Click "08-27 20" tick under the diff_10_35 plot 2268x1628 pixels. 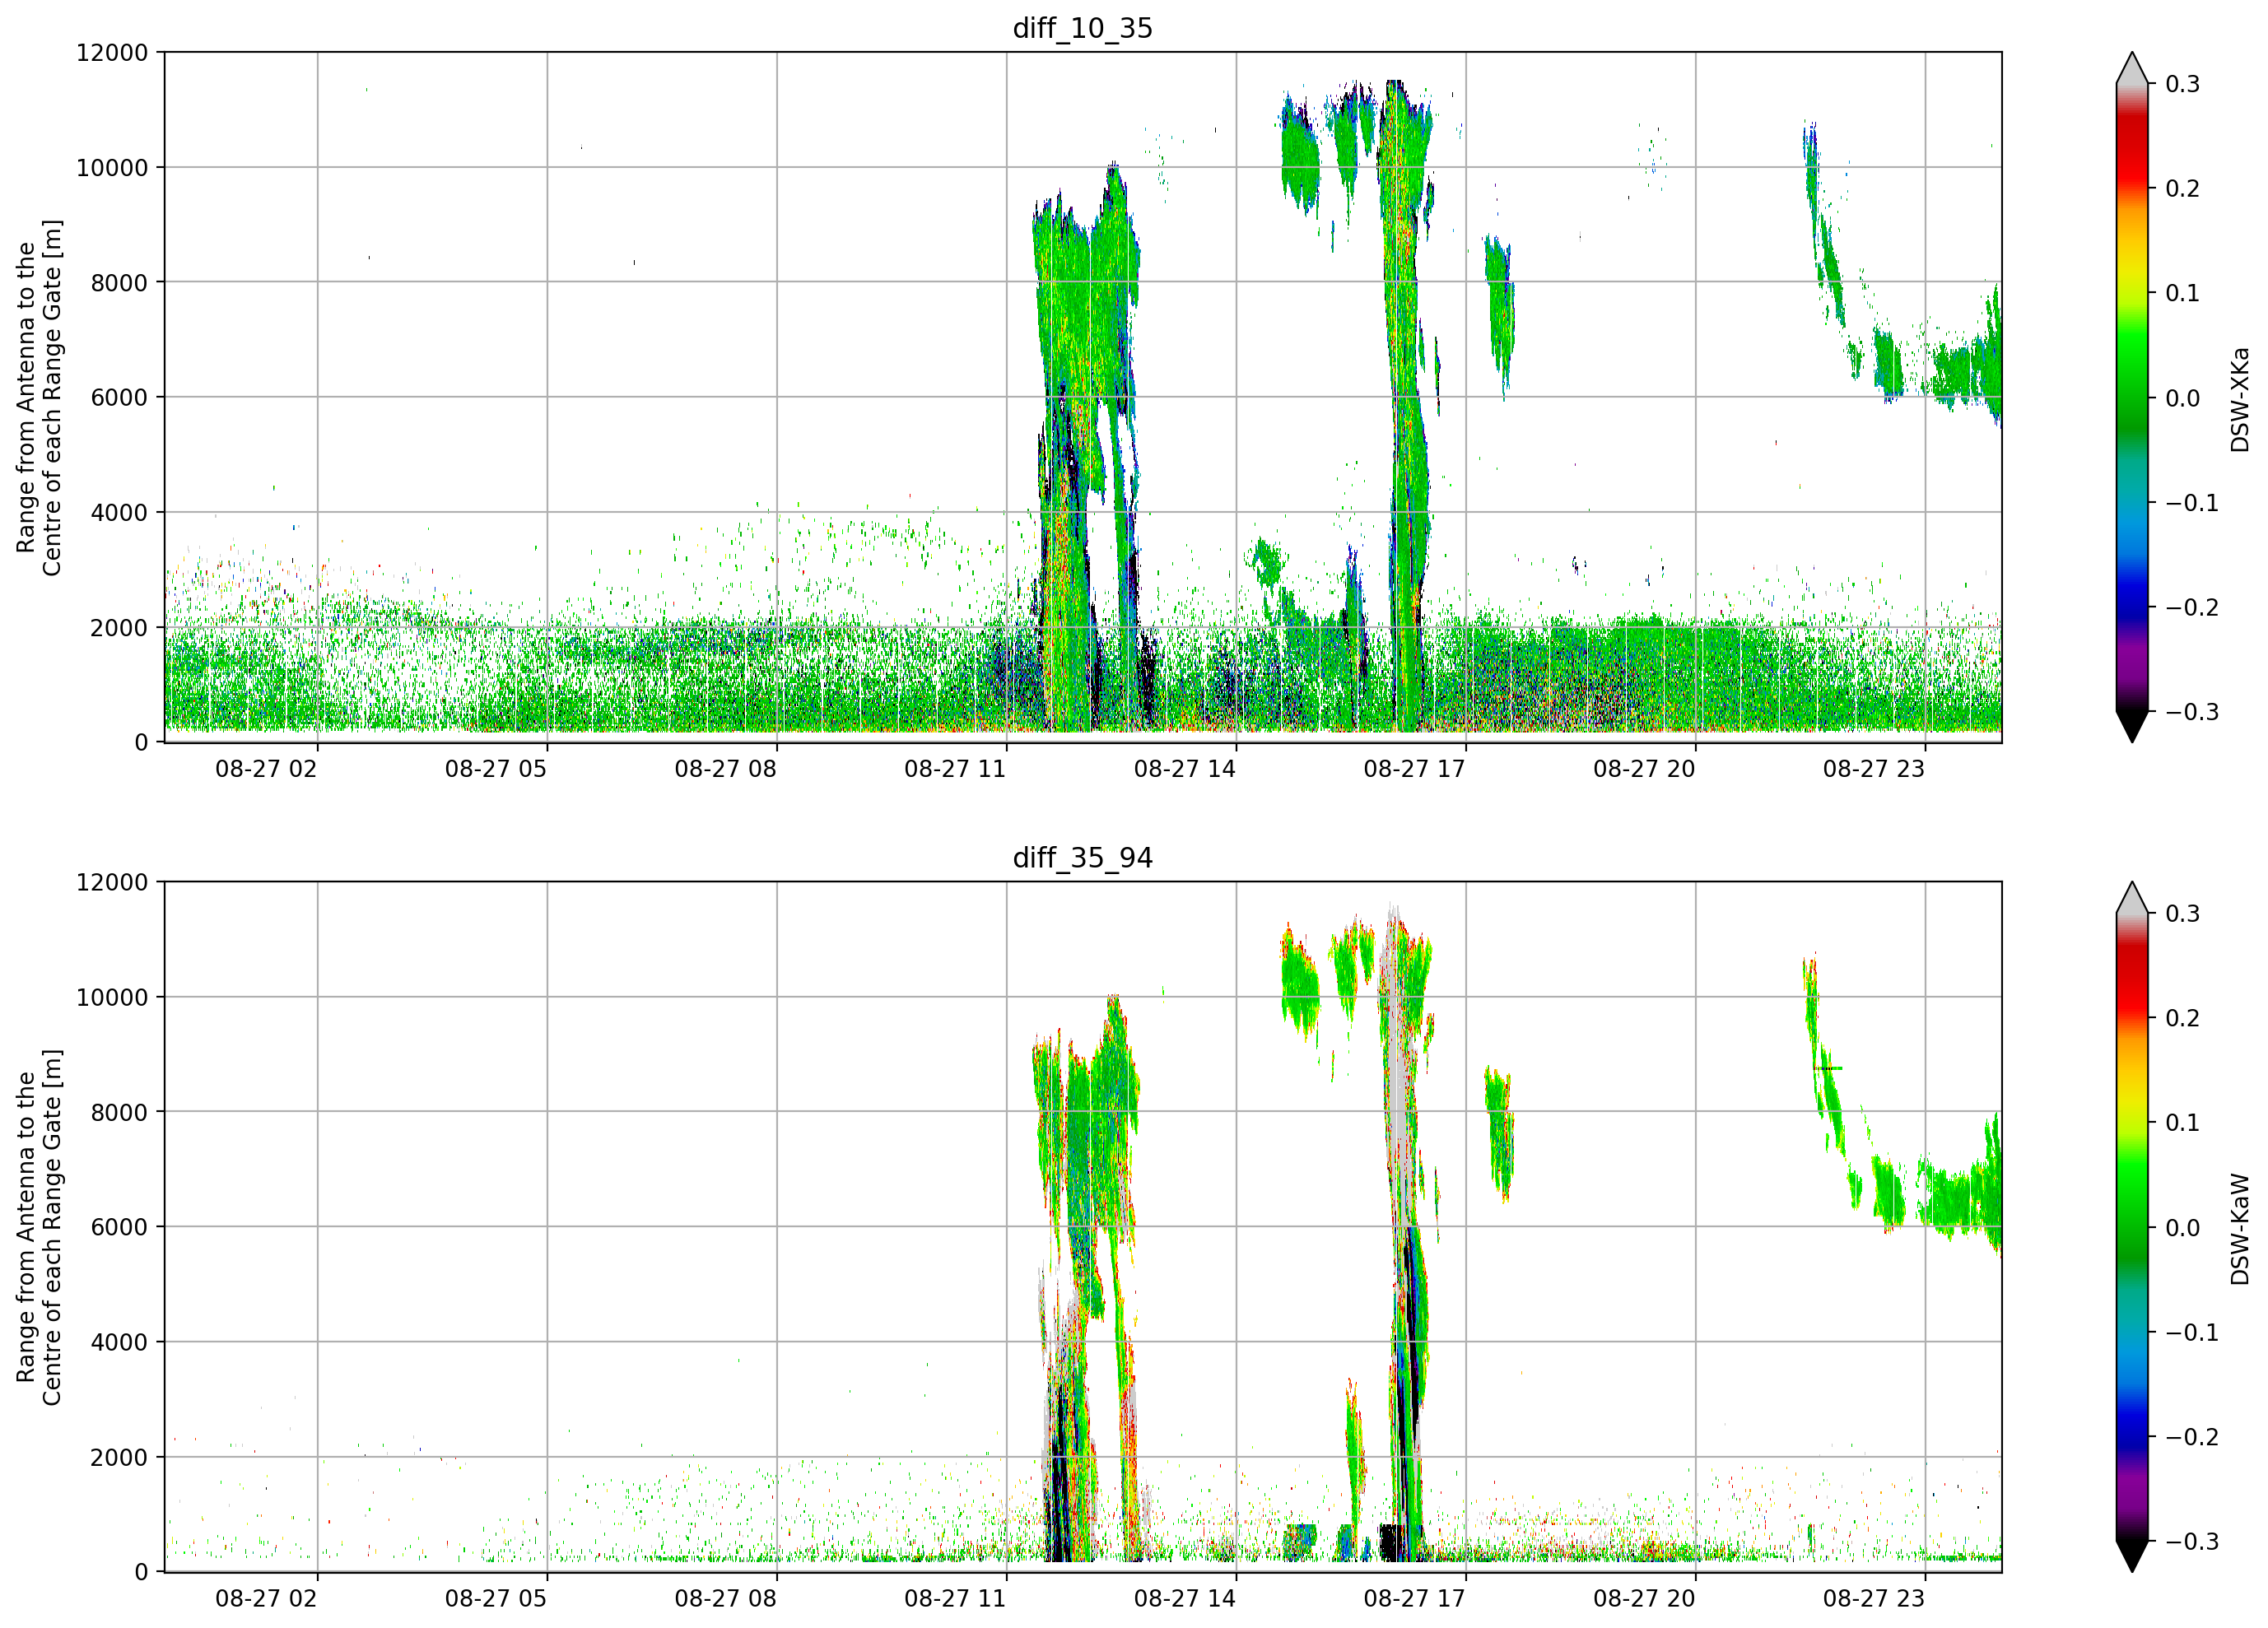coord(1644,769)
